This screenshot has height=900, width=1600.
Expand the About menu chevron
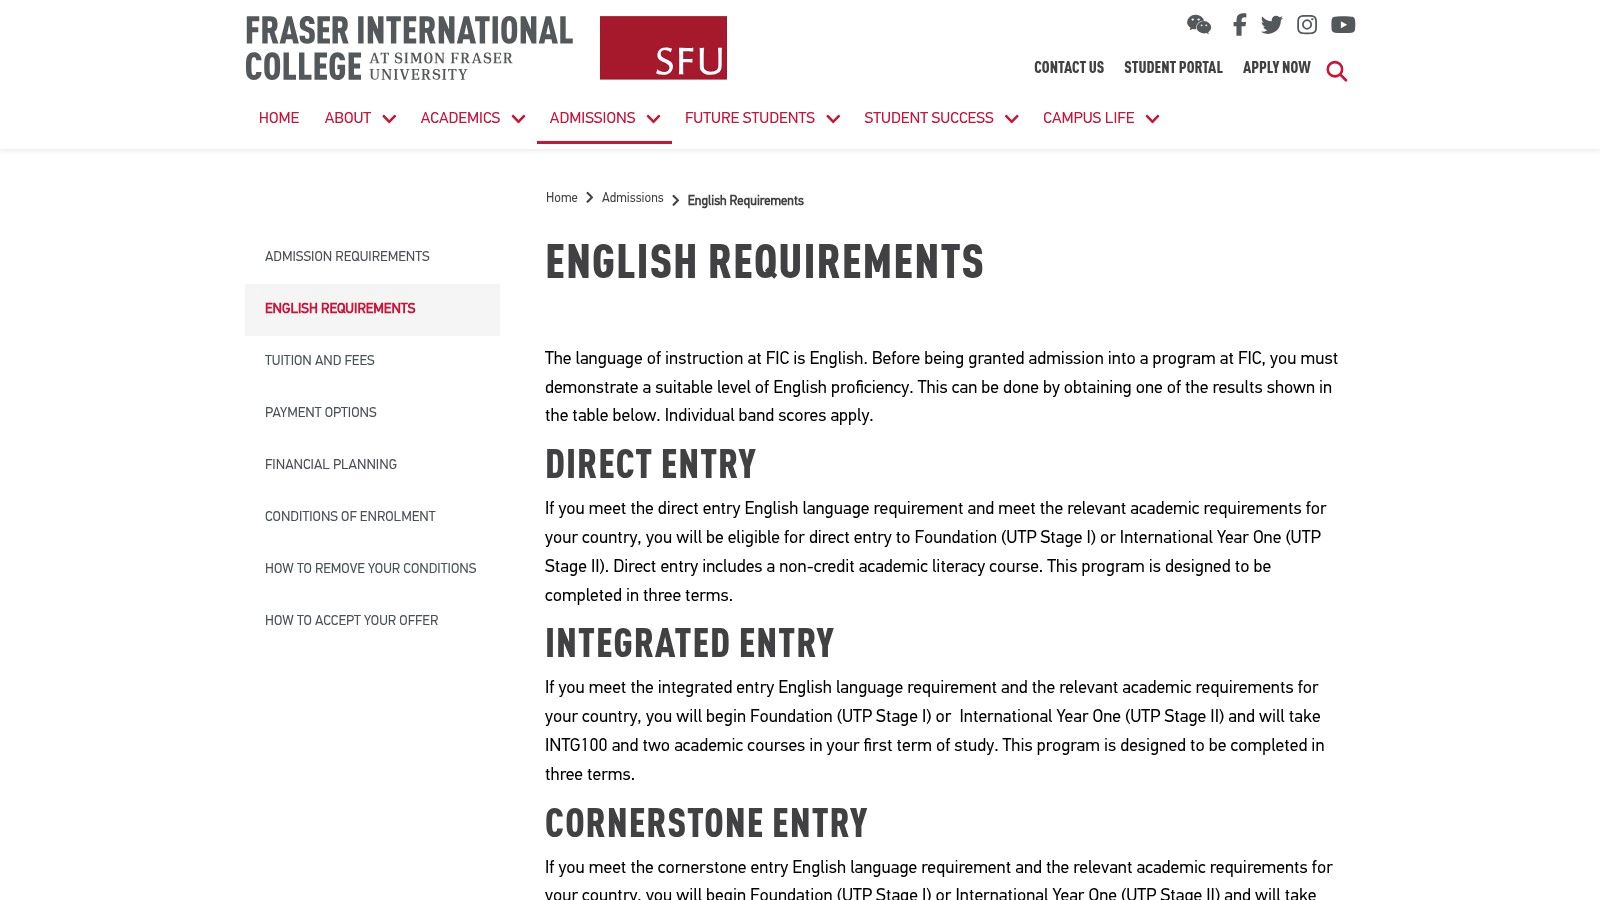click(389, 119)
